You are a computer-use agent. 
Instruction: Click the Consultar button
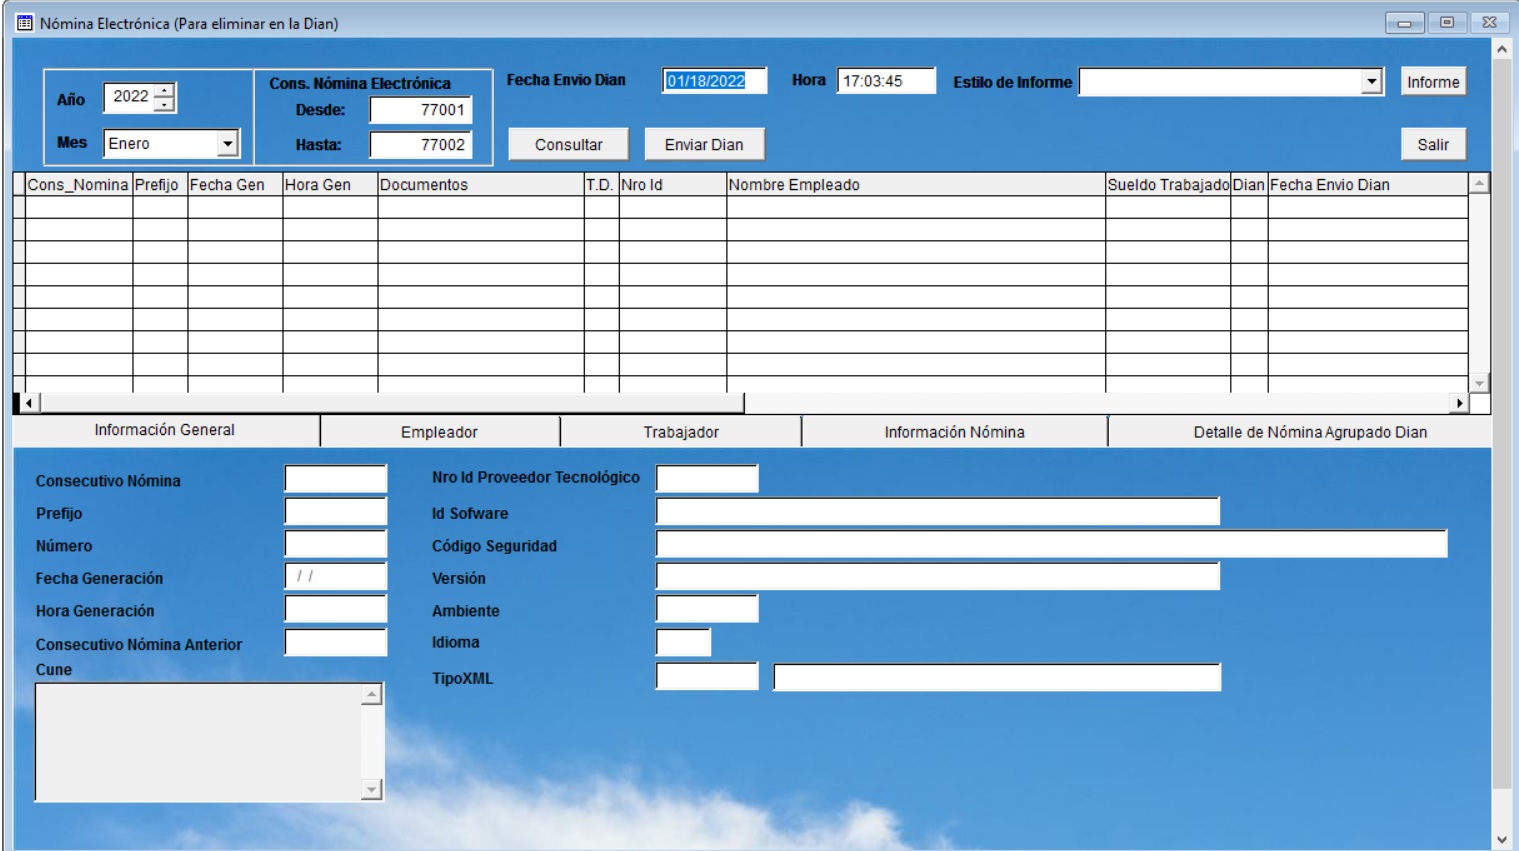click(568, 144)
